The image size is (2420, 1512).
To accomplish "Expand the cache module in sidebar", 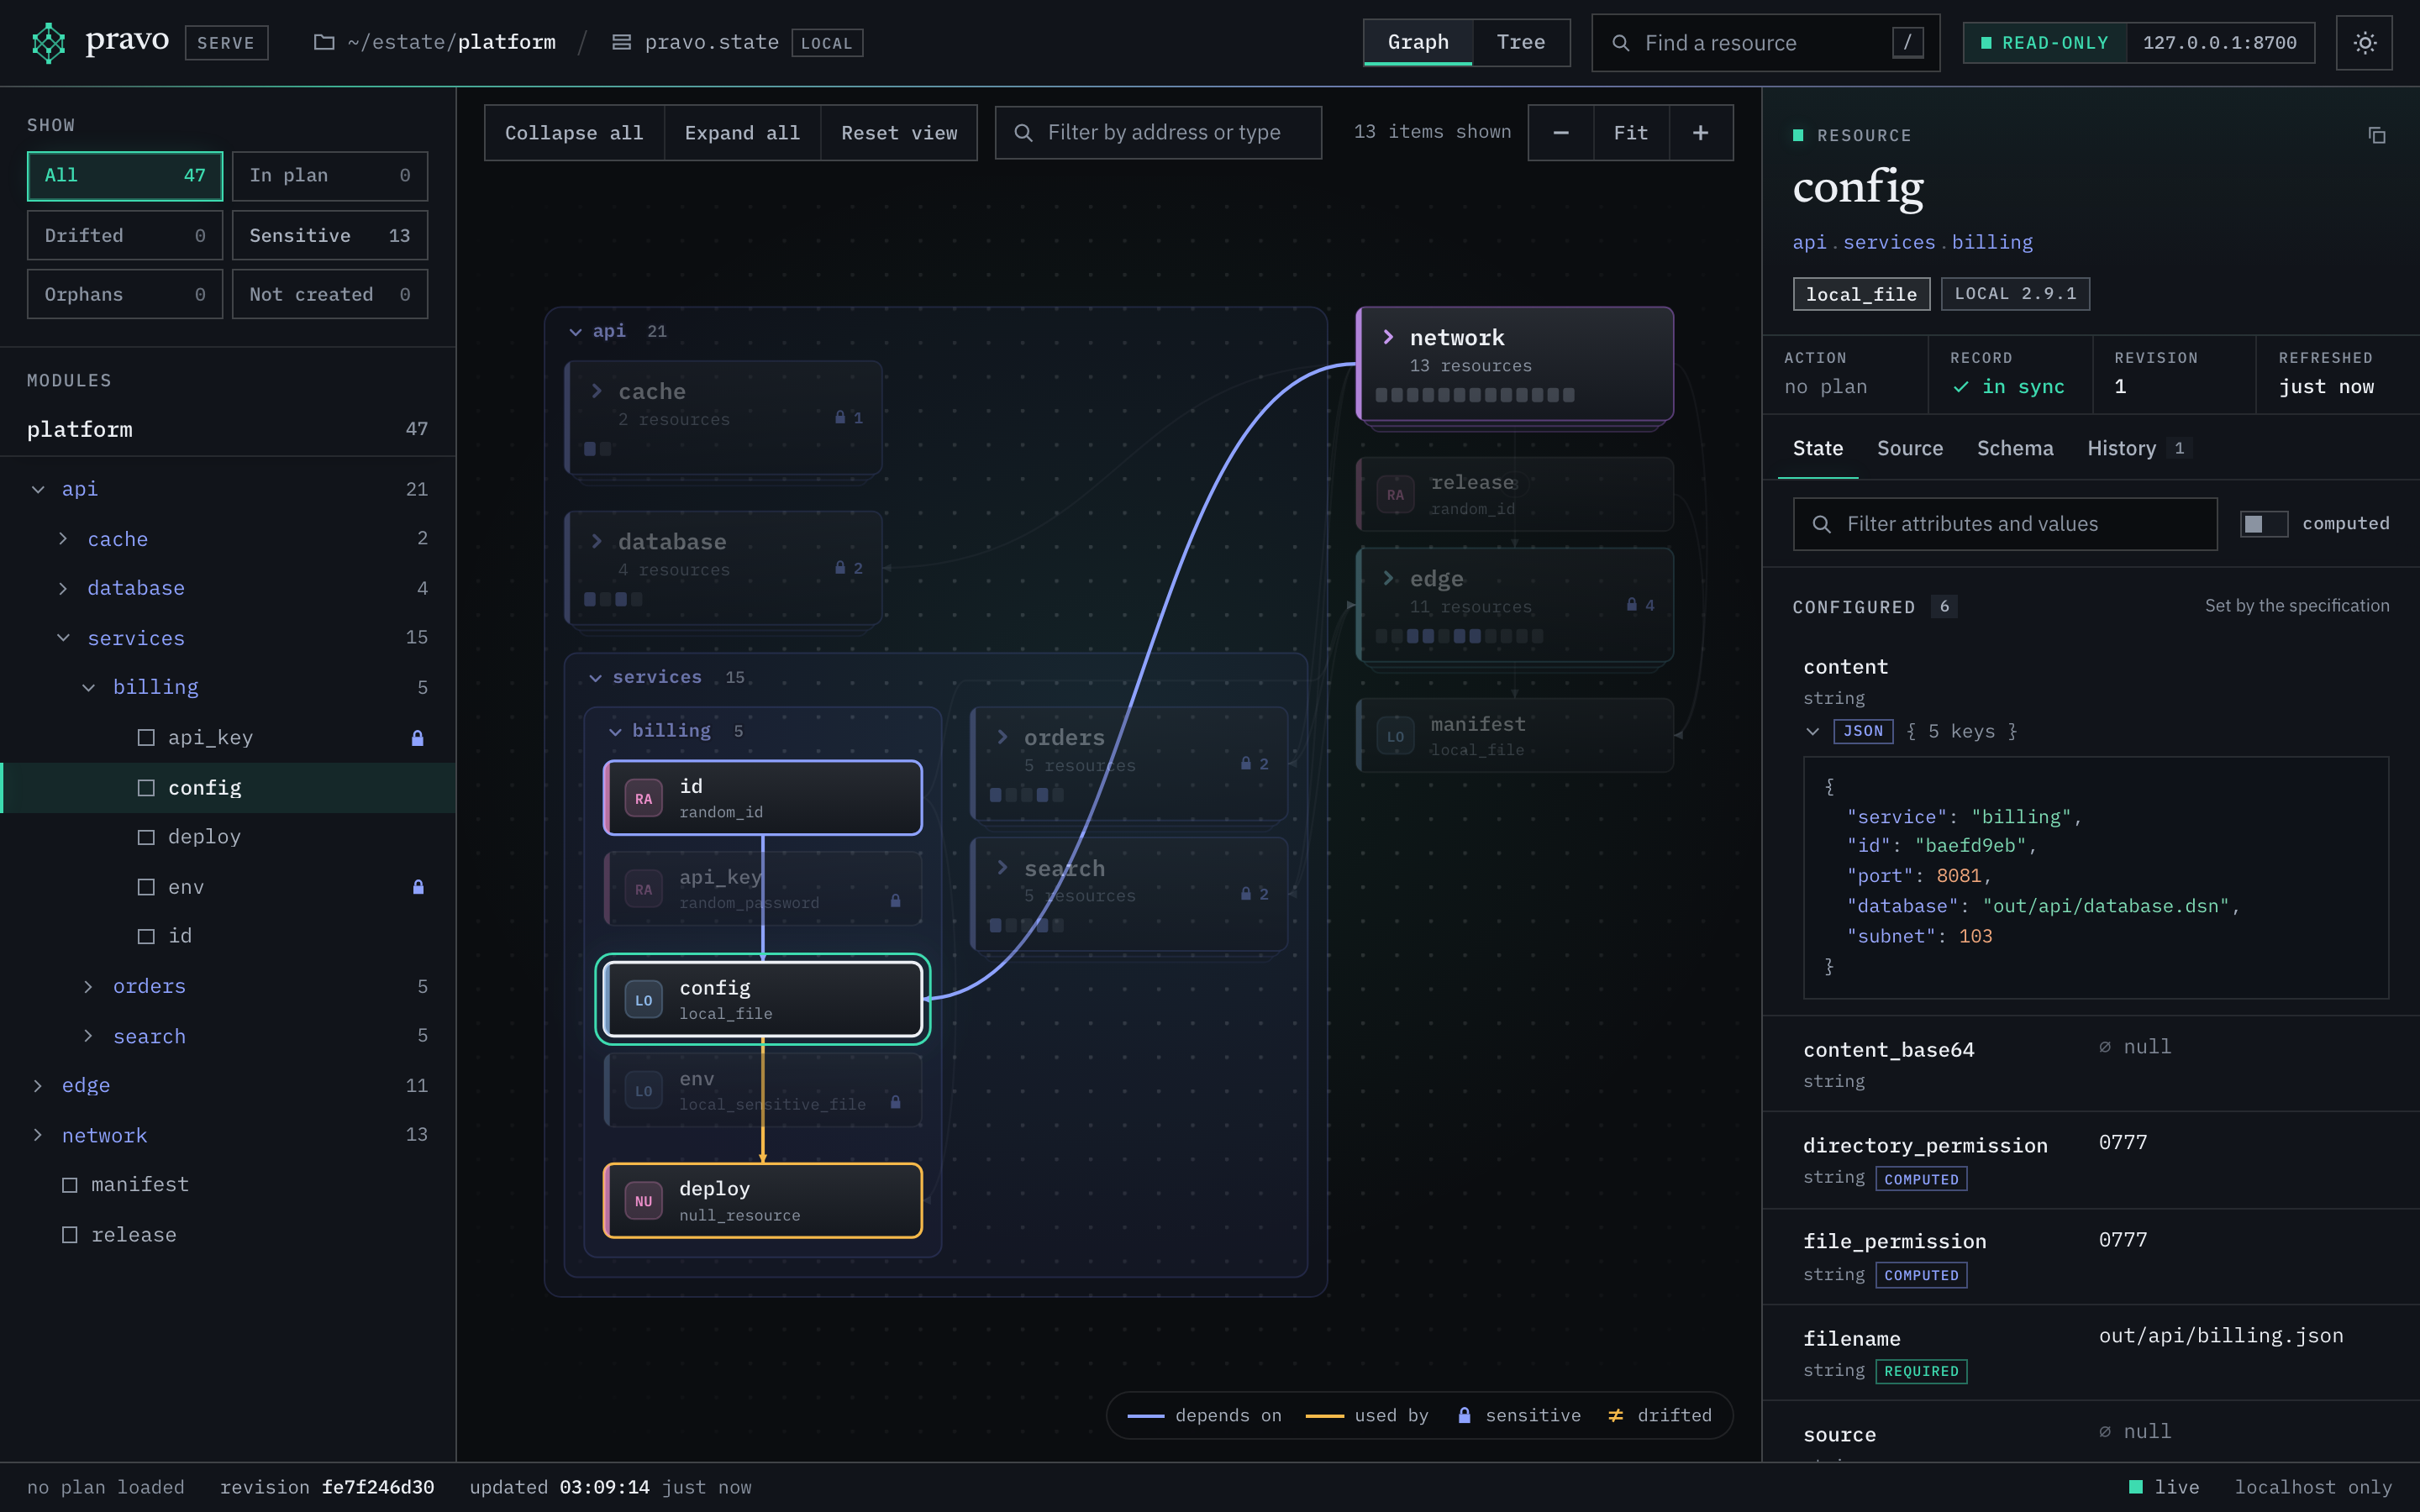I will pos(63,539).
